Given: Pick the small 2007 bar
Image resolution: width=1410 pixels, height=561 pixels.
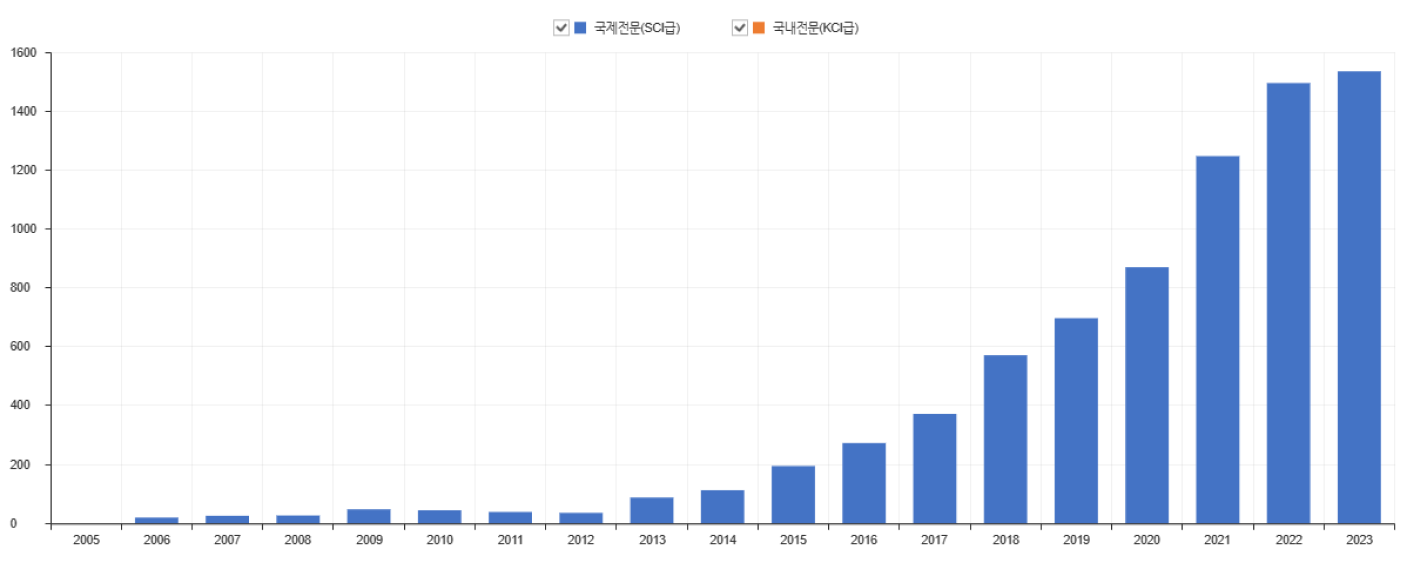Looking at the screenshot, I should [x=228, y=519].
